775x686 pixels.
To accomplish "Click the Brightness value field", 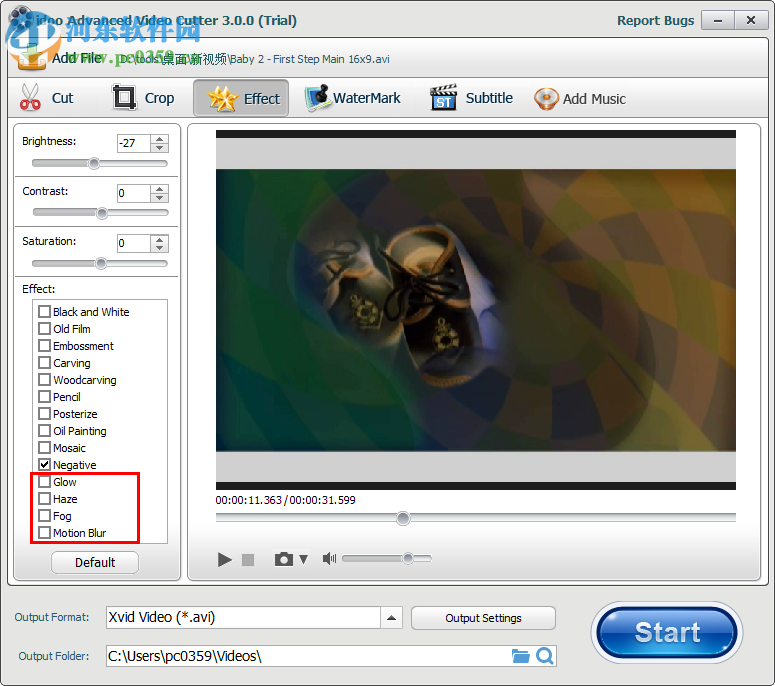I will click(x=133, y=143).
